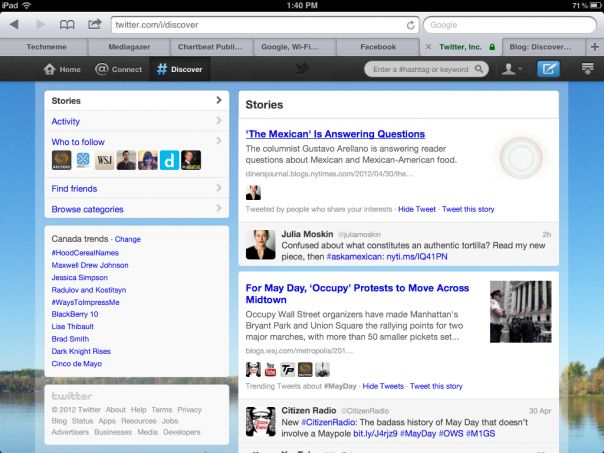Click Julia Moskin's profile photo
This screenshot has height=453, width=604.
pyautogui.click(x=261, y=245)
